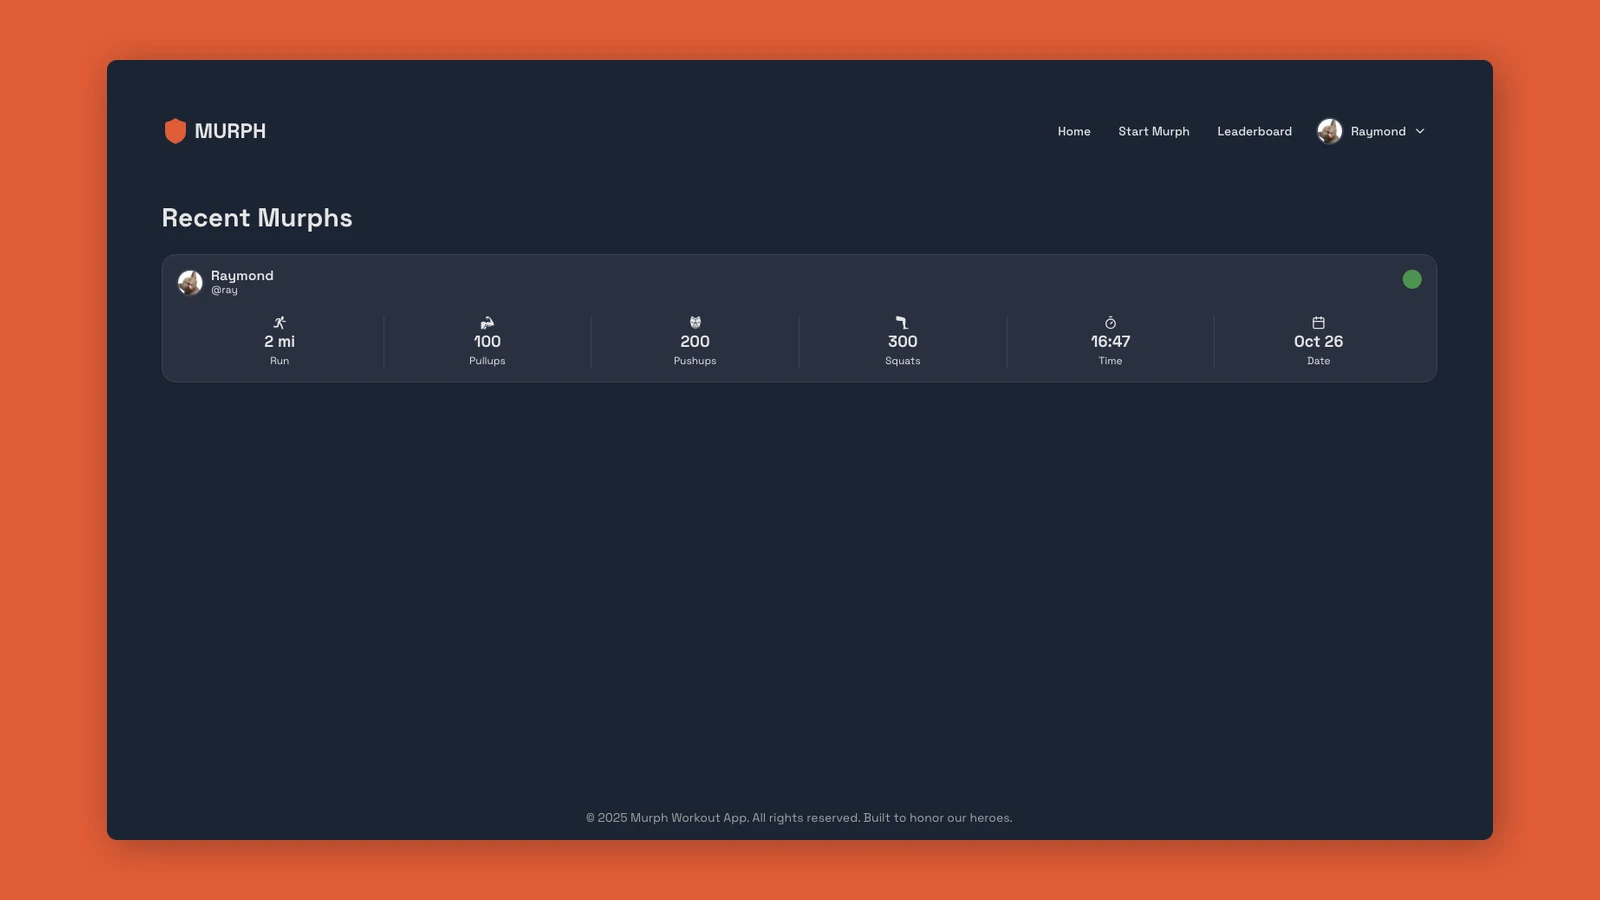Click the stopwatch Time icon
Image resolution: width=1600 pixels, height=900 pixels.
[1110, 322]
